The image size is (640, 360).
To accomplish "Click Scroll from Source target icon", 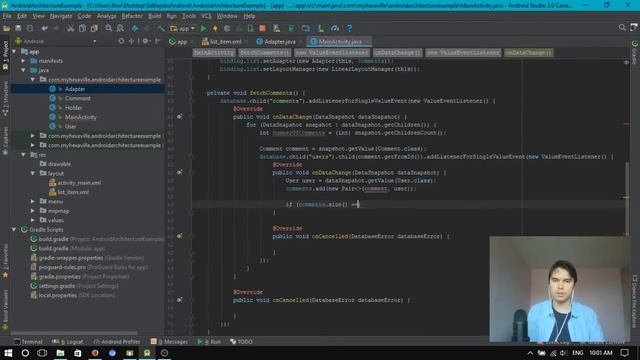I will tap(121, 41).
